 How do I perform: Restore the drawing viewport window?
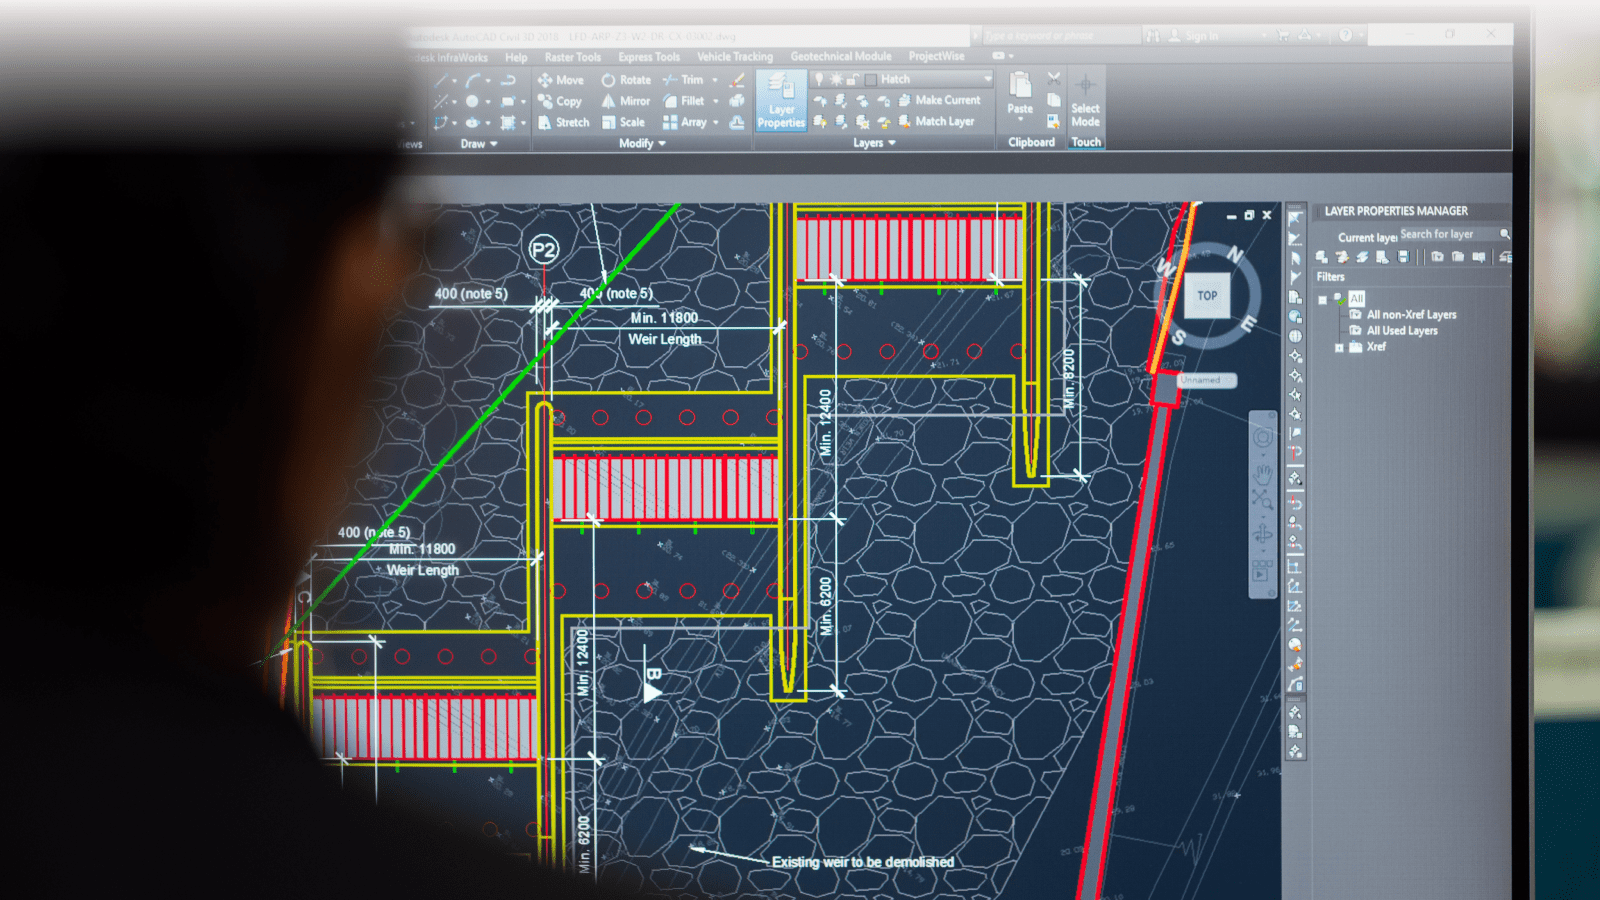click(x=1249, y=215)
